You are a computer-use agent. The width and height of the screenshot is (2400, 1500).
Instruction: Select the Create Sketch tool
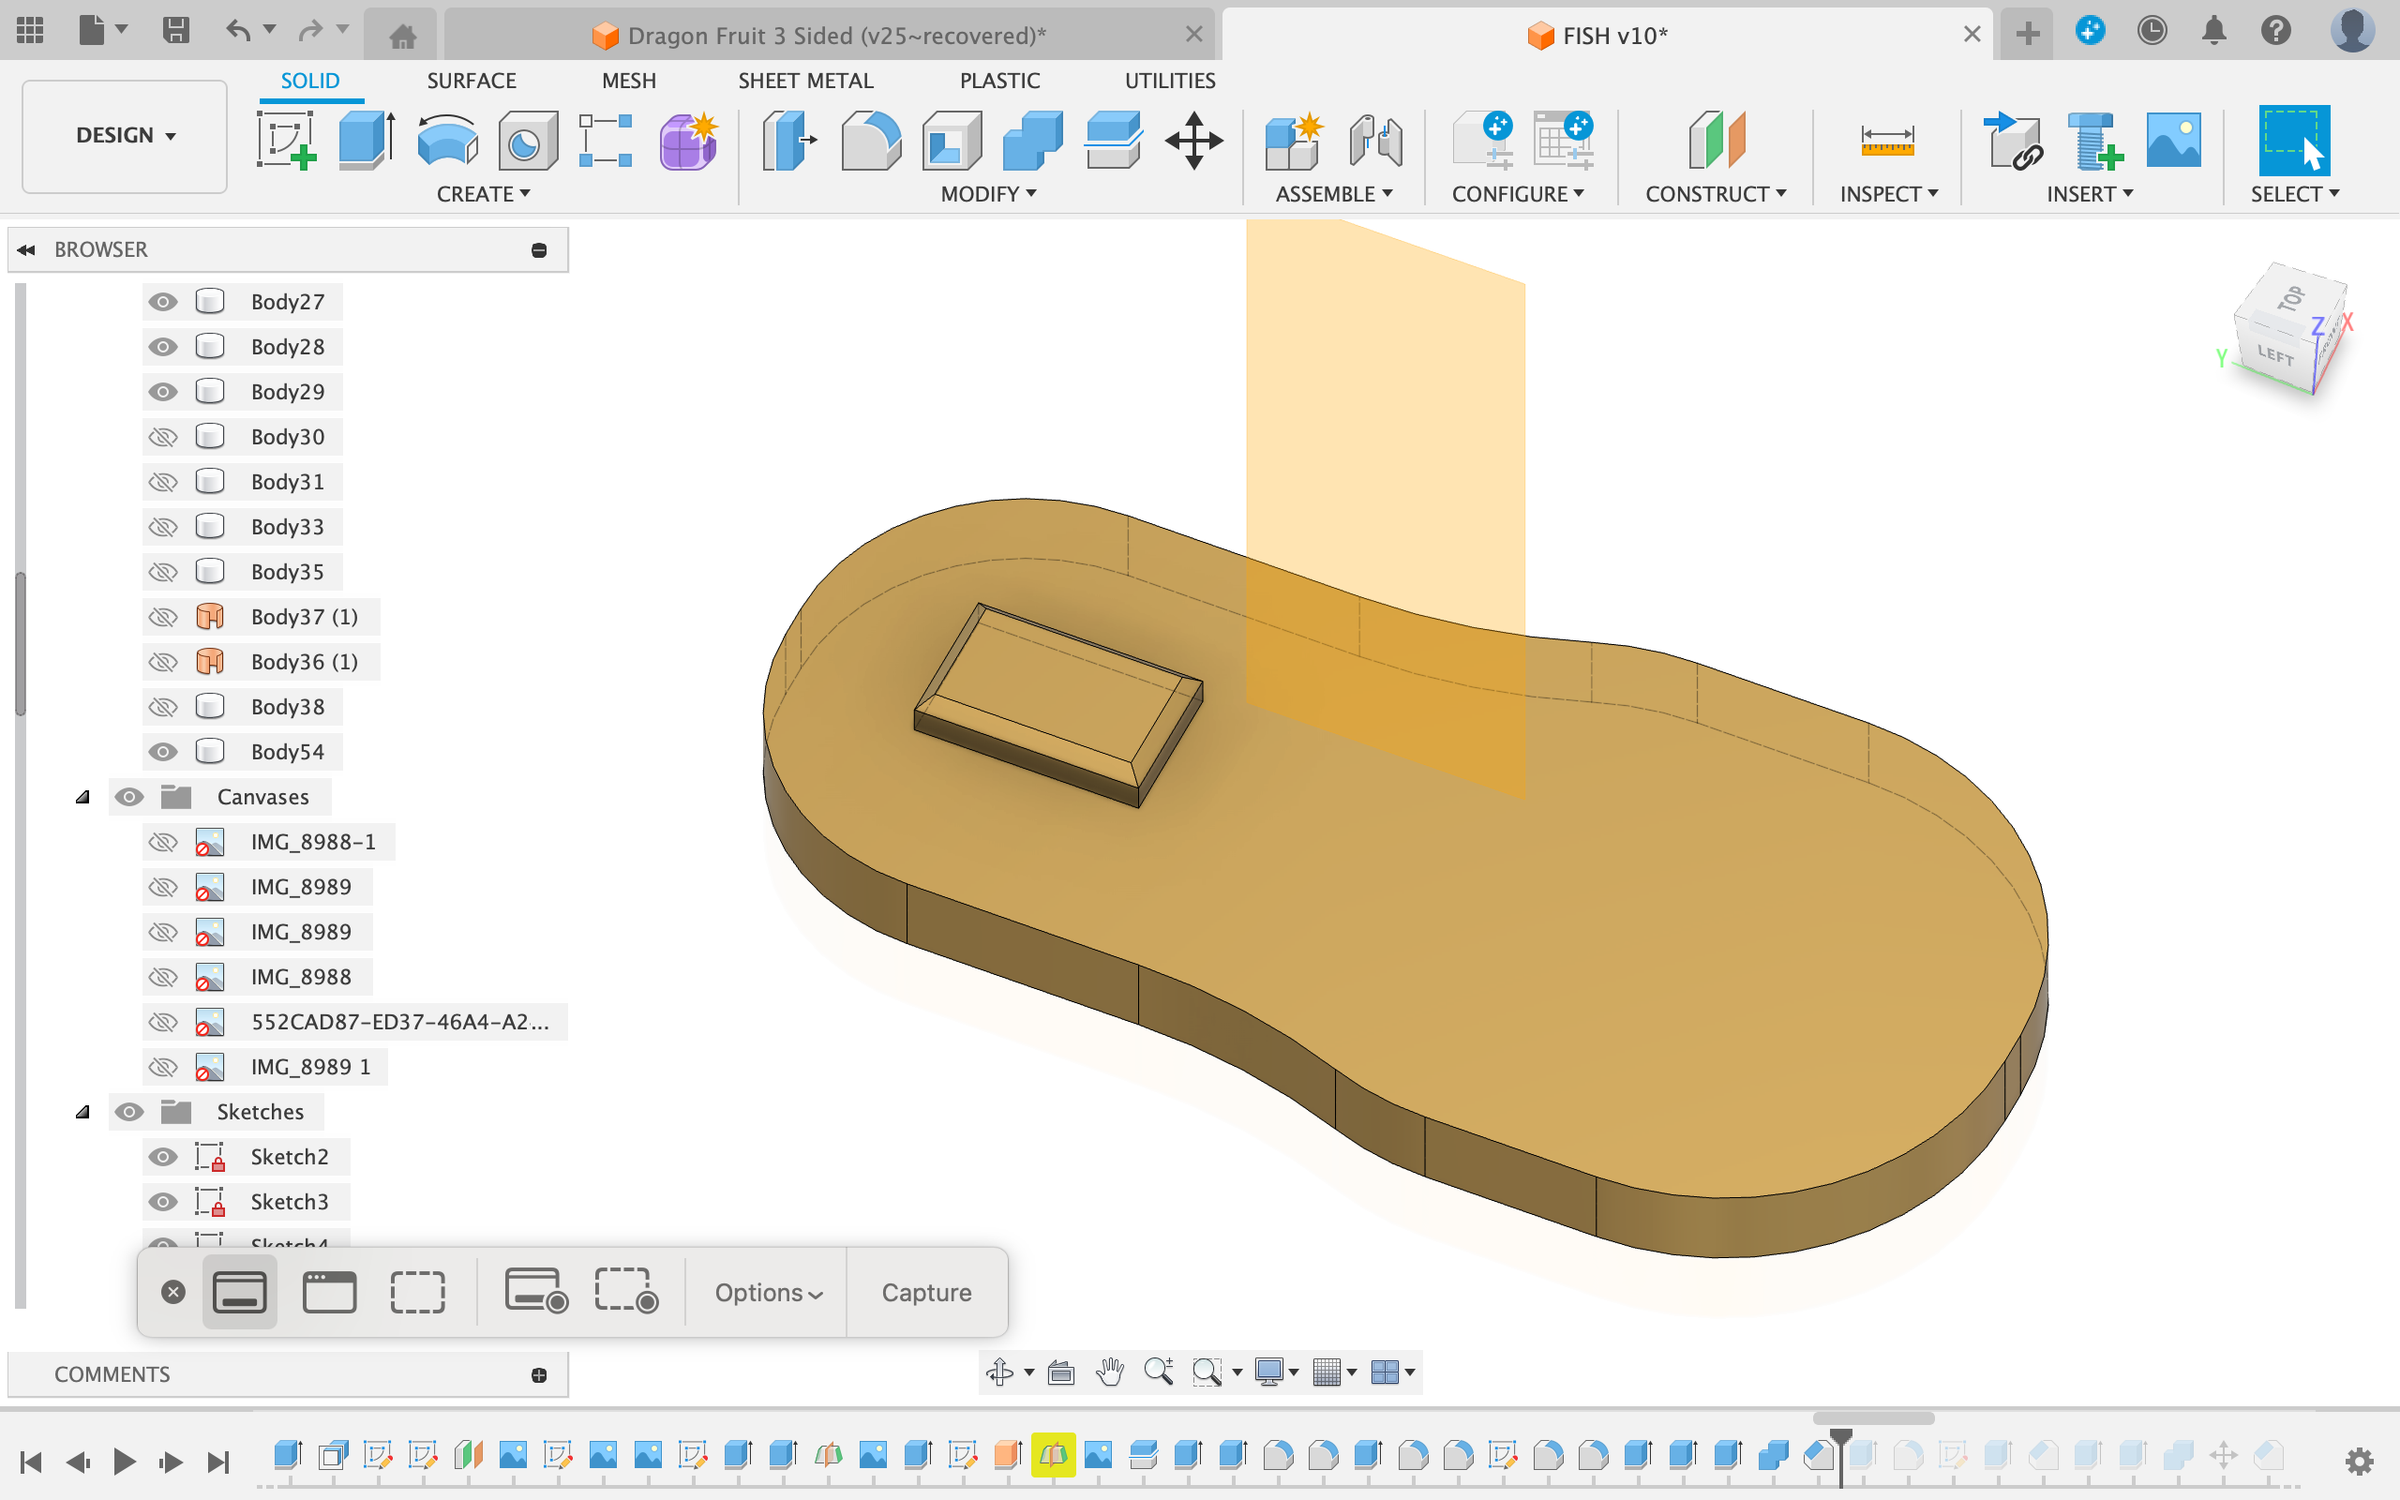[285, 142]
